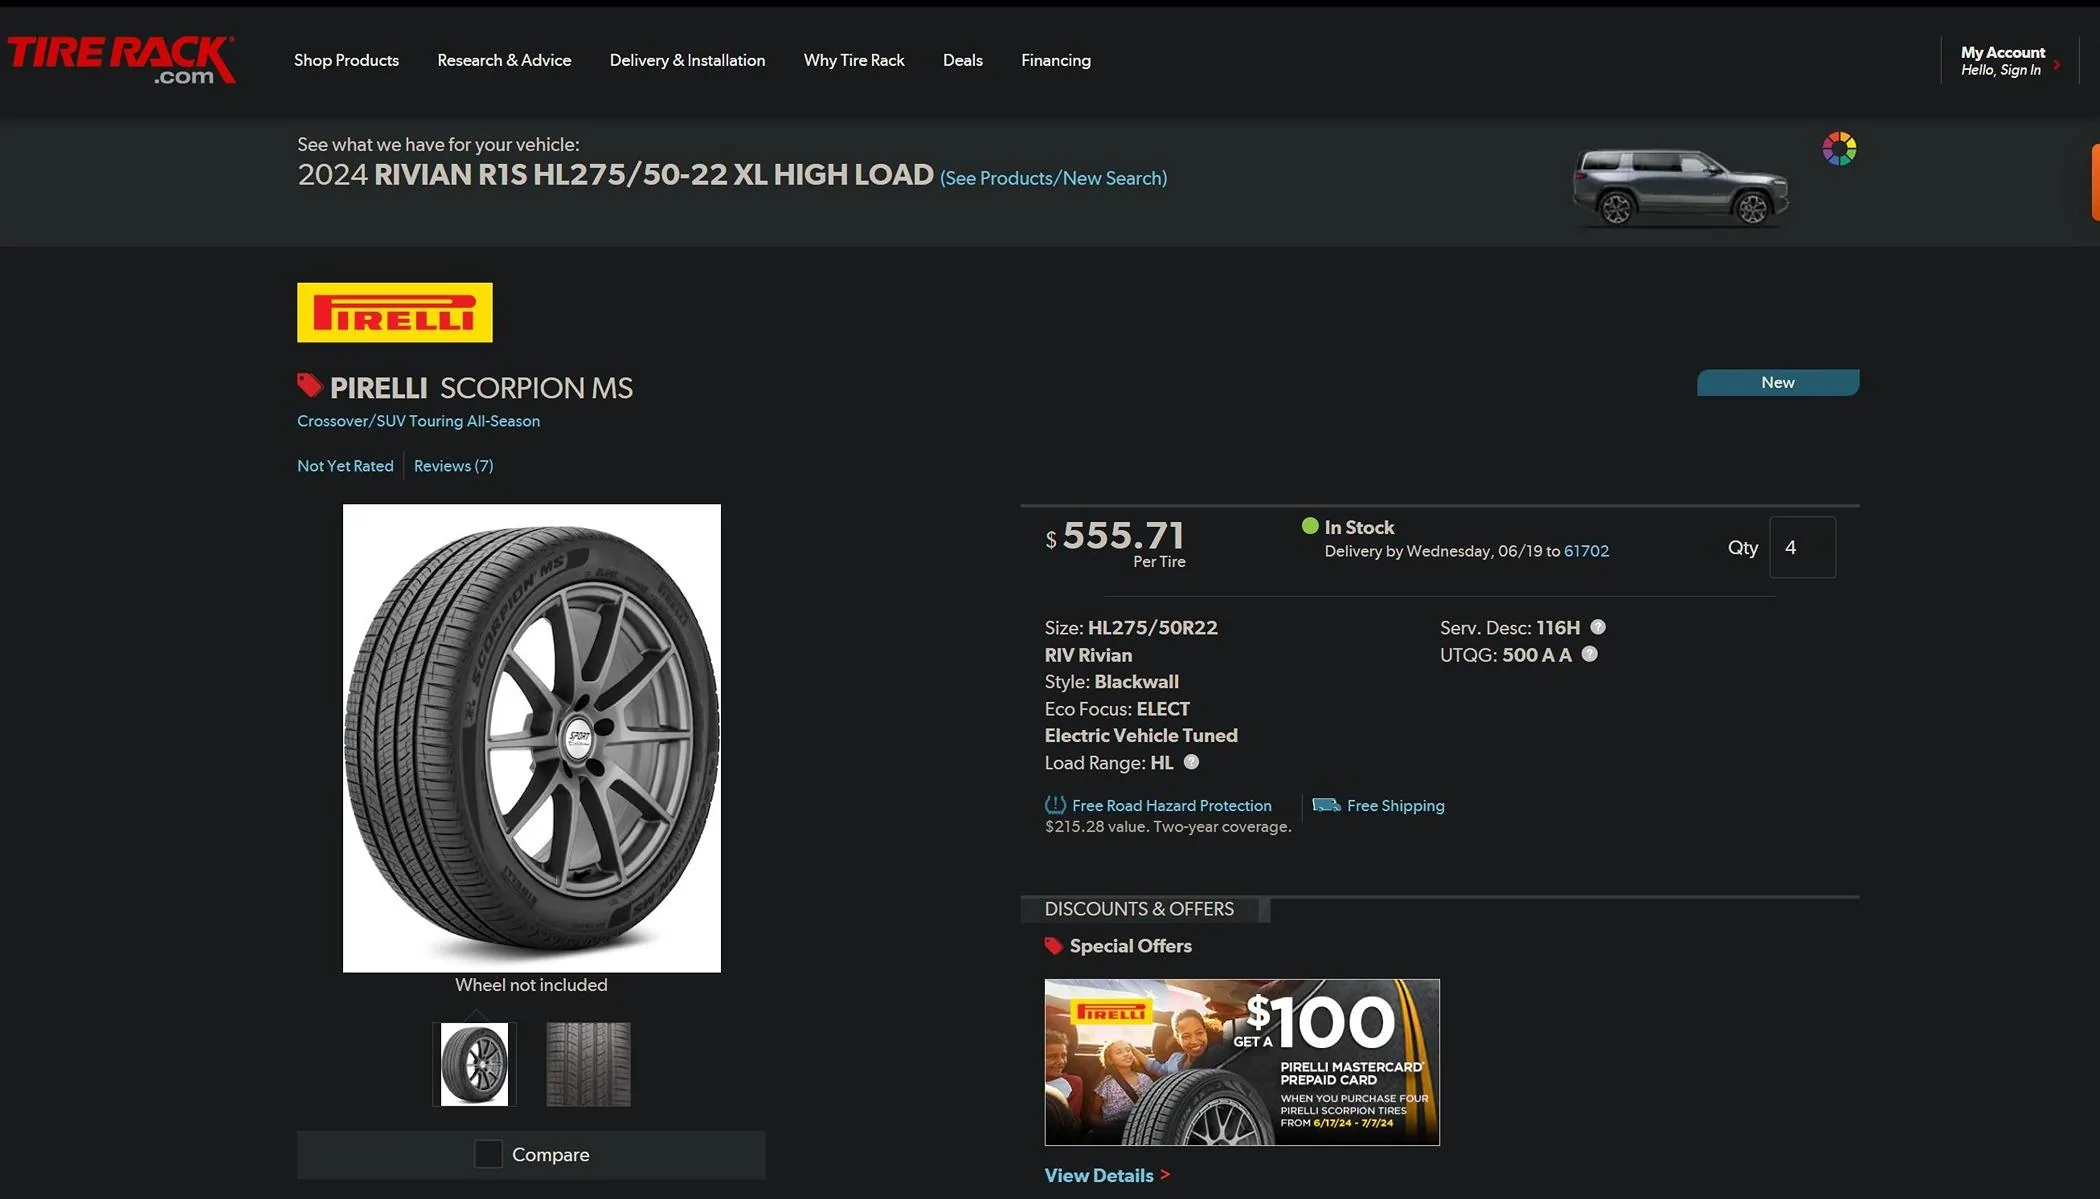
Task: Click the main Scorpion MS tire image
Action: 531,738
